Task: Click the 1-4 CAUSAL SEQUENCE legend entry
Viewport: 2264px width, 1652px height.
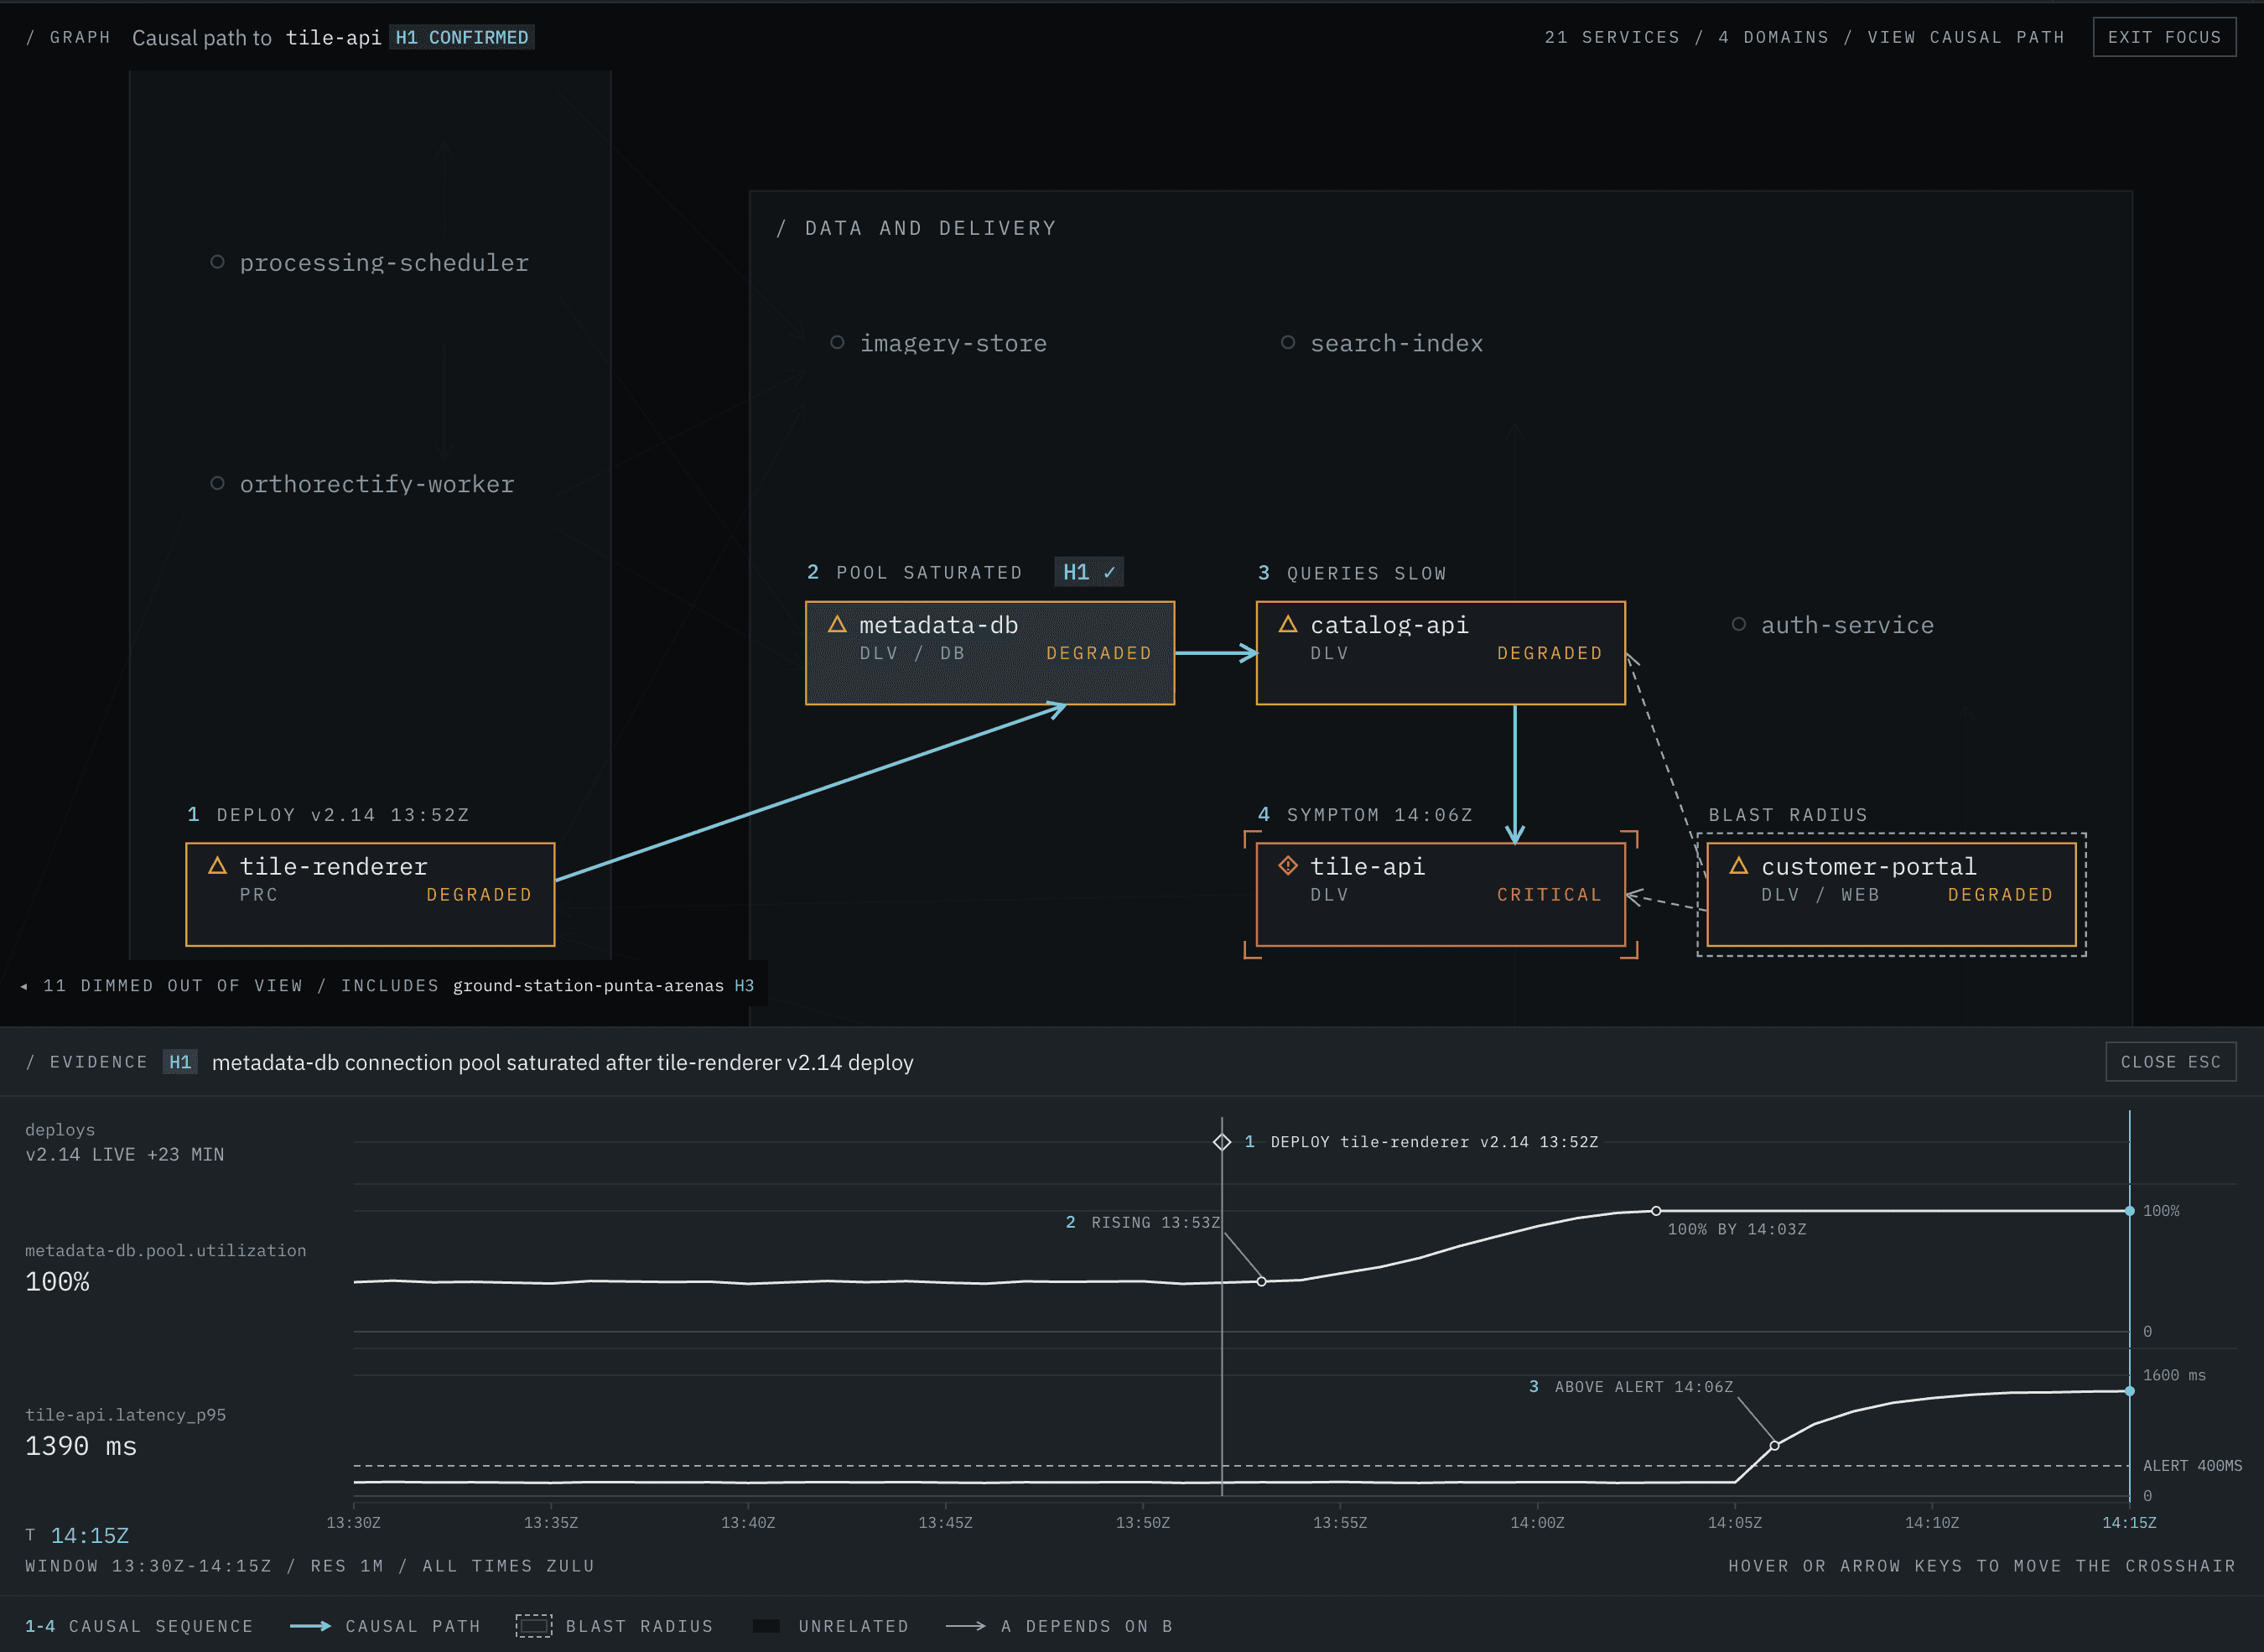Action: click(x=139, y=1626)
